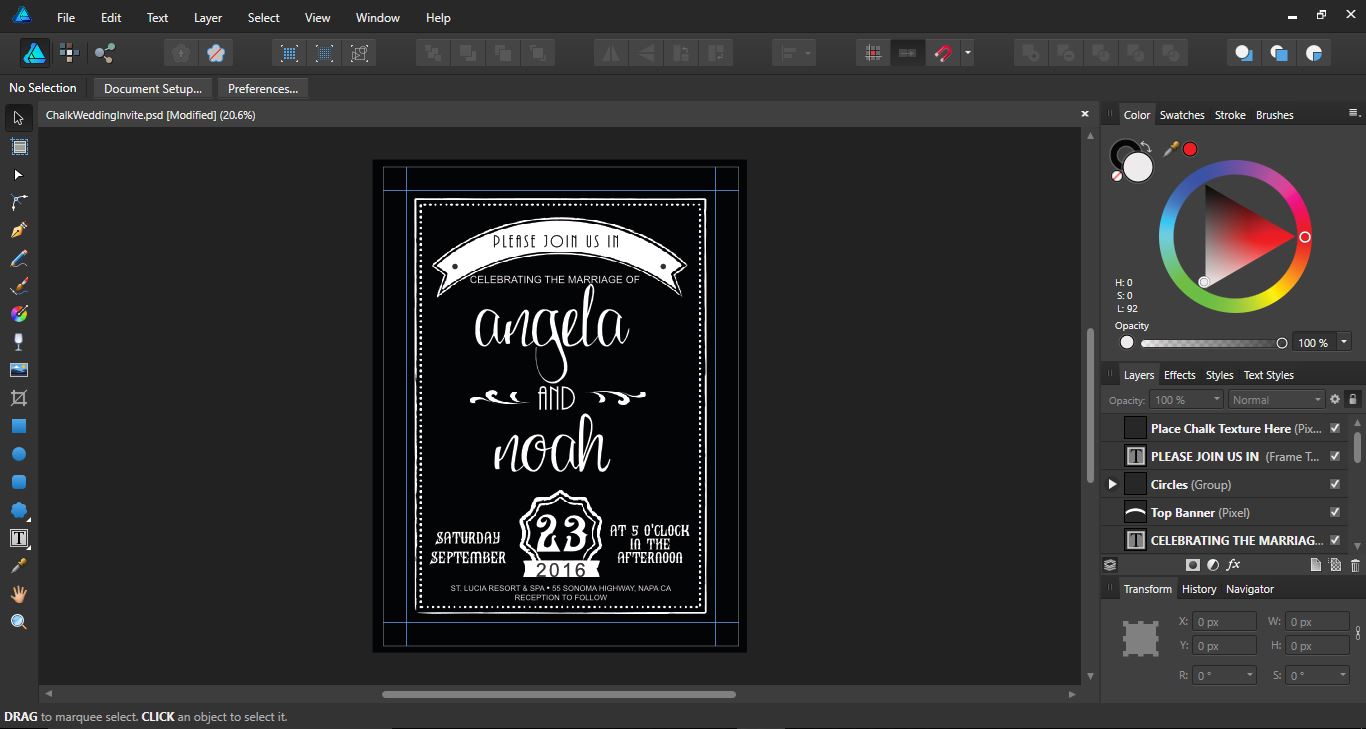
Task: Open the Layer menu
Action: [208, 18]
